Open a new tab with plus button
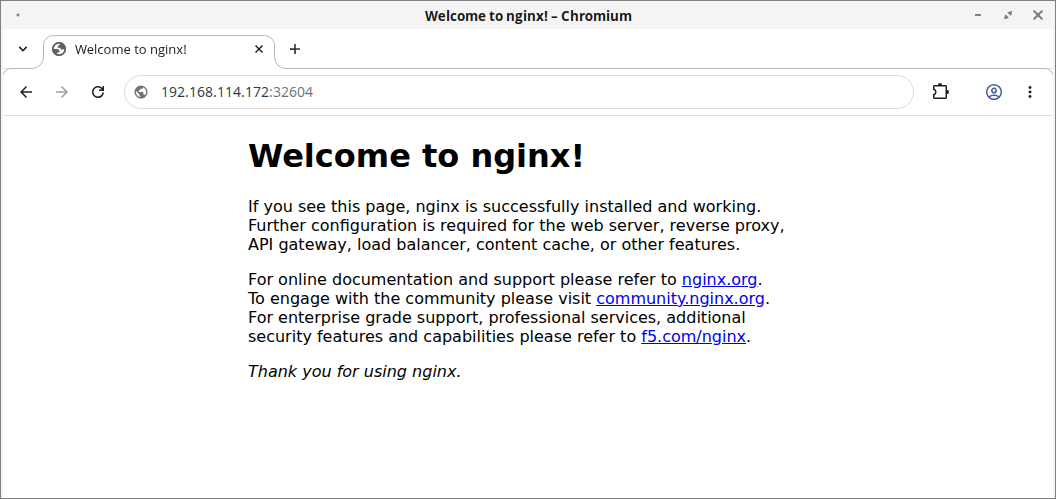Viewport: 1056px width, 499px height. click(294, 49)
